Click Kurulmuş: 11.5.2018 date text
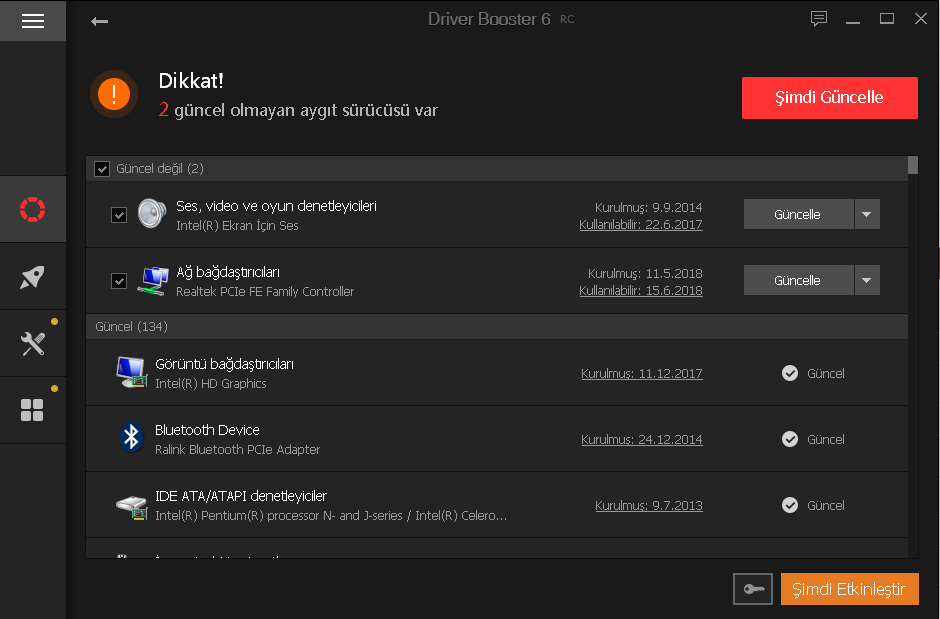The image size is (940, 619). (x=645, y=273)
